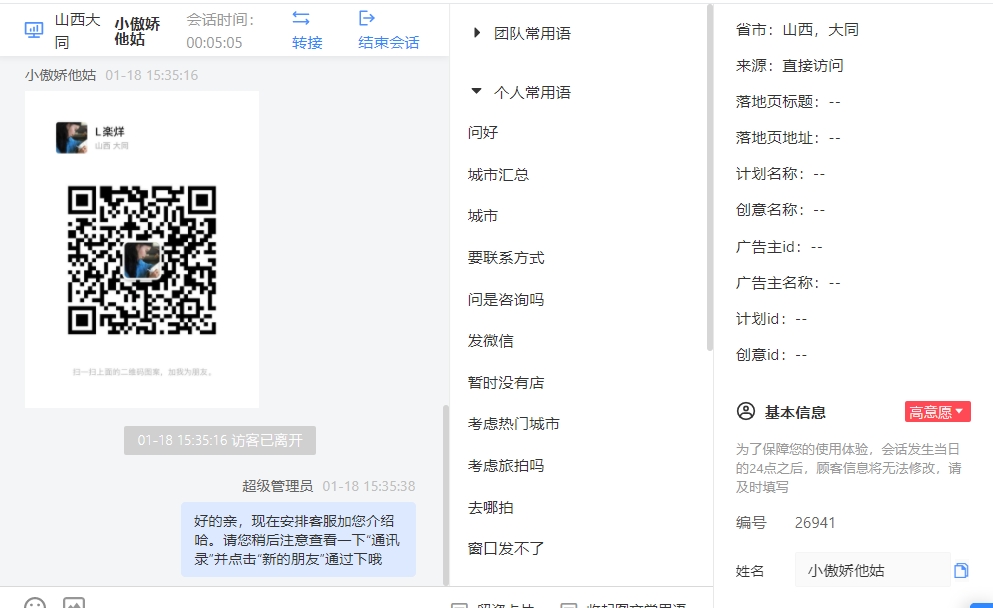Click the 省市：山西，大同 text
This screenshot has width=993, height=608.
click(797, 30)
